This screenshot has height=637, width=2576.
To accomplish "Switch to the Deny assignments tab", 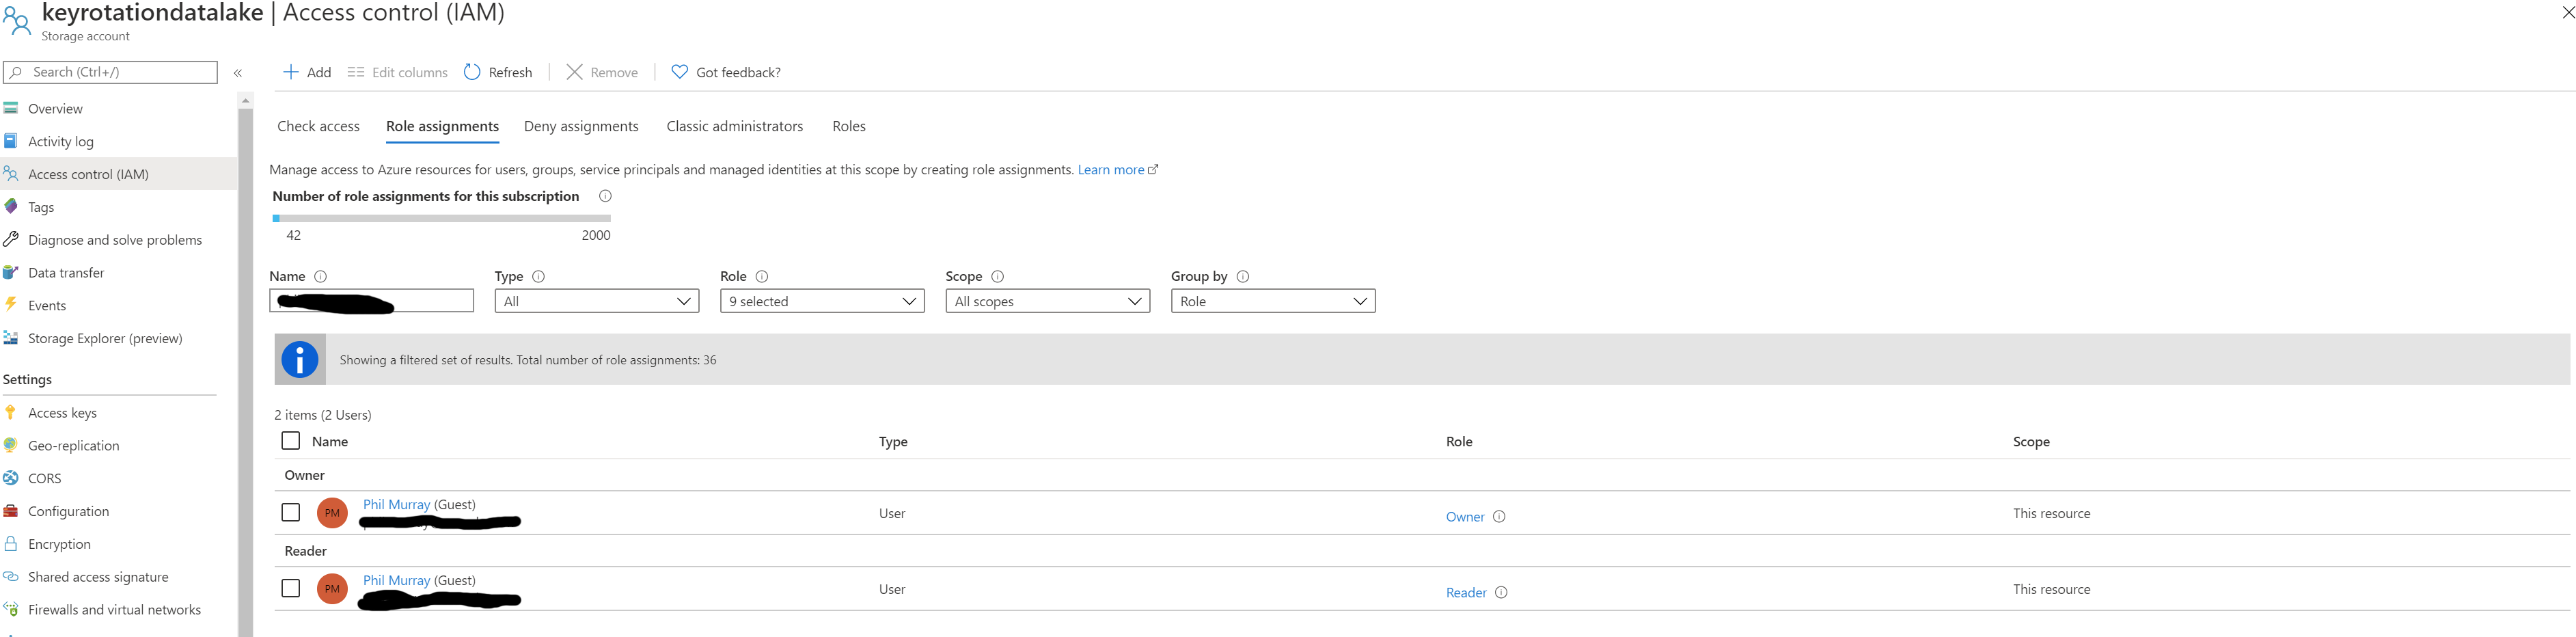I will [581, 126].
